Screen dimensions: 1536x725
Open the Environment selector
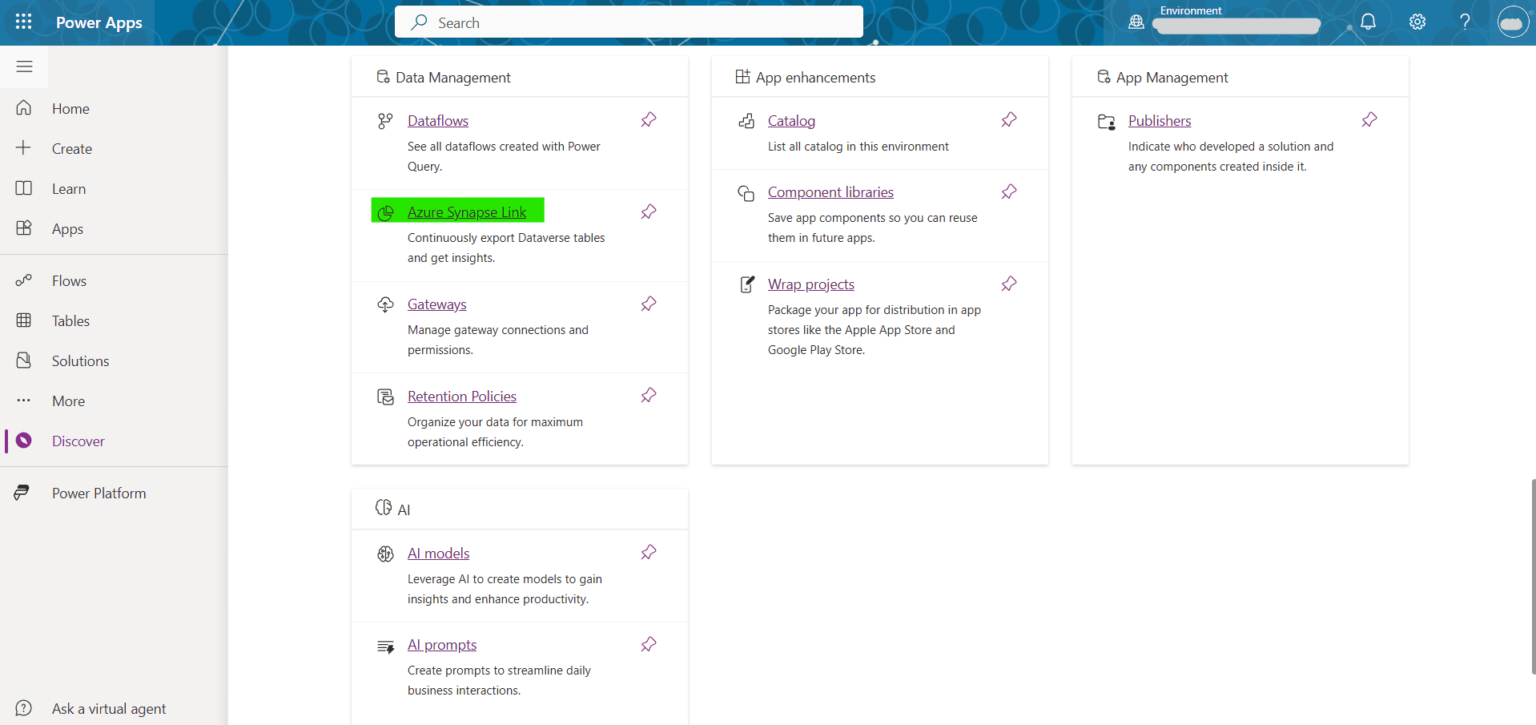coord(1236,25)
